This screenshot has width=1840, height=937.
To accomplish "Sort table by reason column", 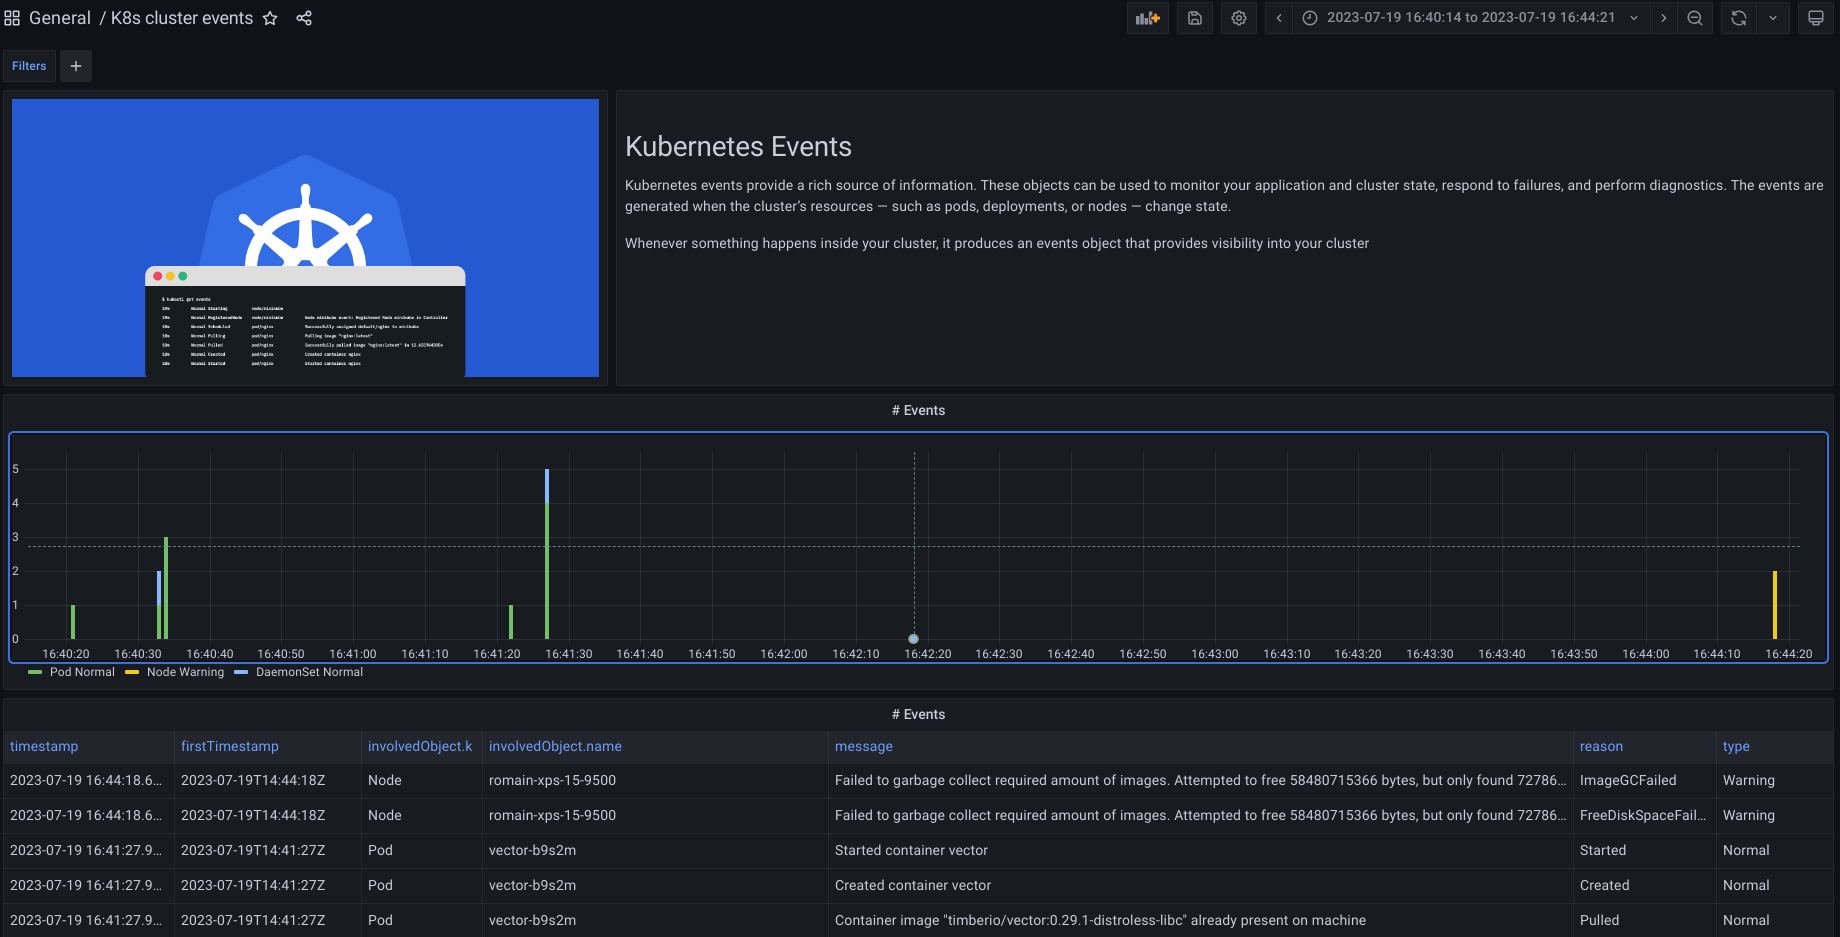I will 1601,746.
